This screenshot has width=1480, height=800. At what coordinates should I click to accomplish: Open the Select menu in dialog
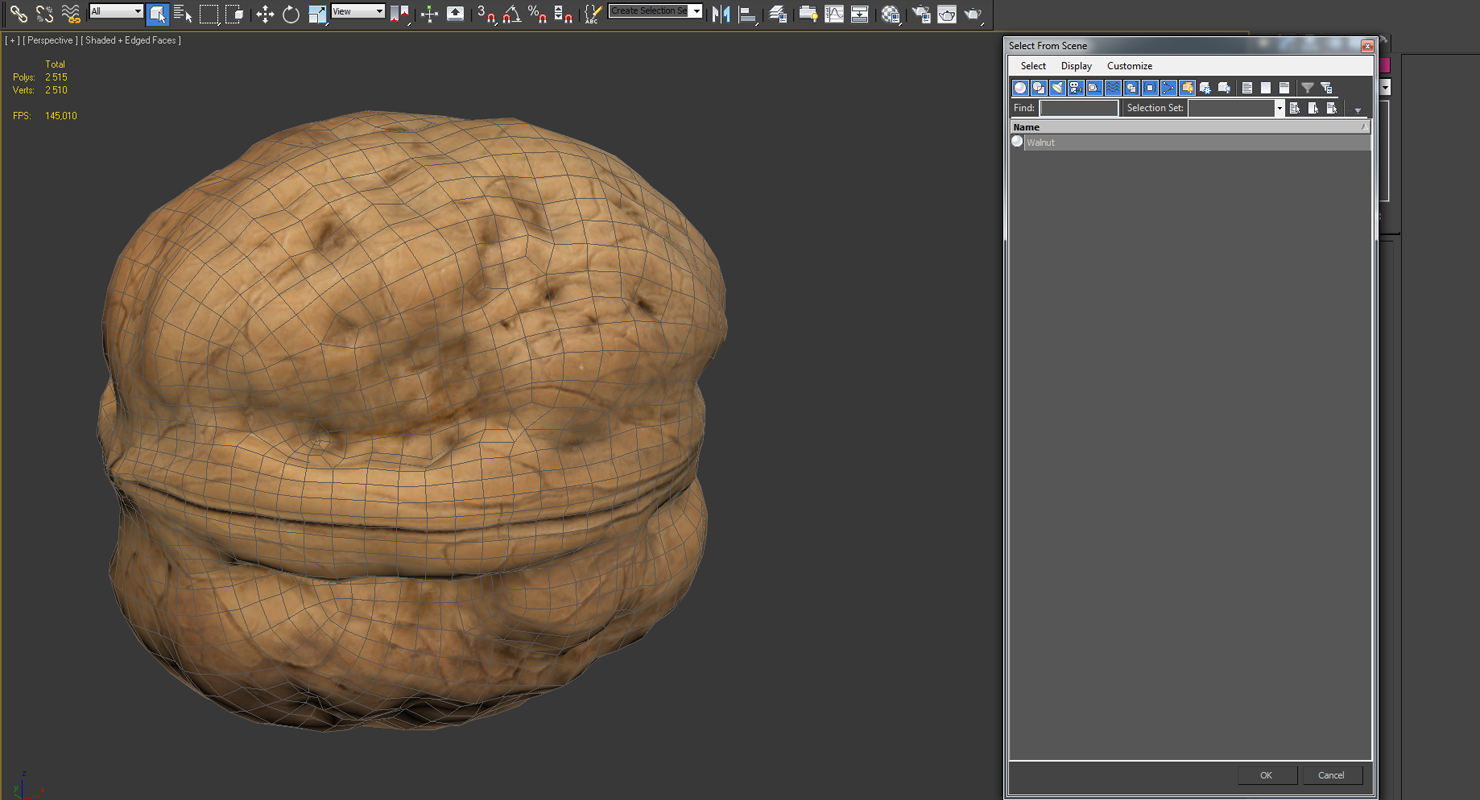pyautogui.click(x=1033, y=66)
